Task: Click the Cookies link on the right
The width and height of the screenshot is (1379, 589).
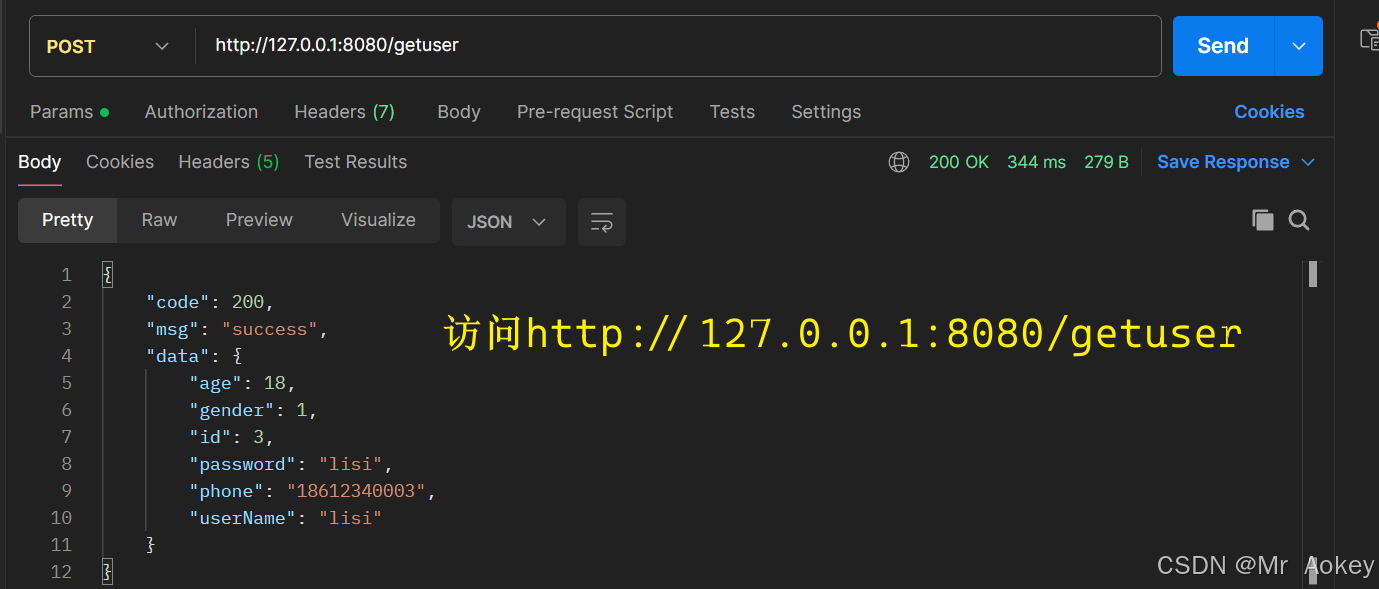Action: click(1269, 112)
